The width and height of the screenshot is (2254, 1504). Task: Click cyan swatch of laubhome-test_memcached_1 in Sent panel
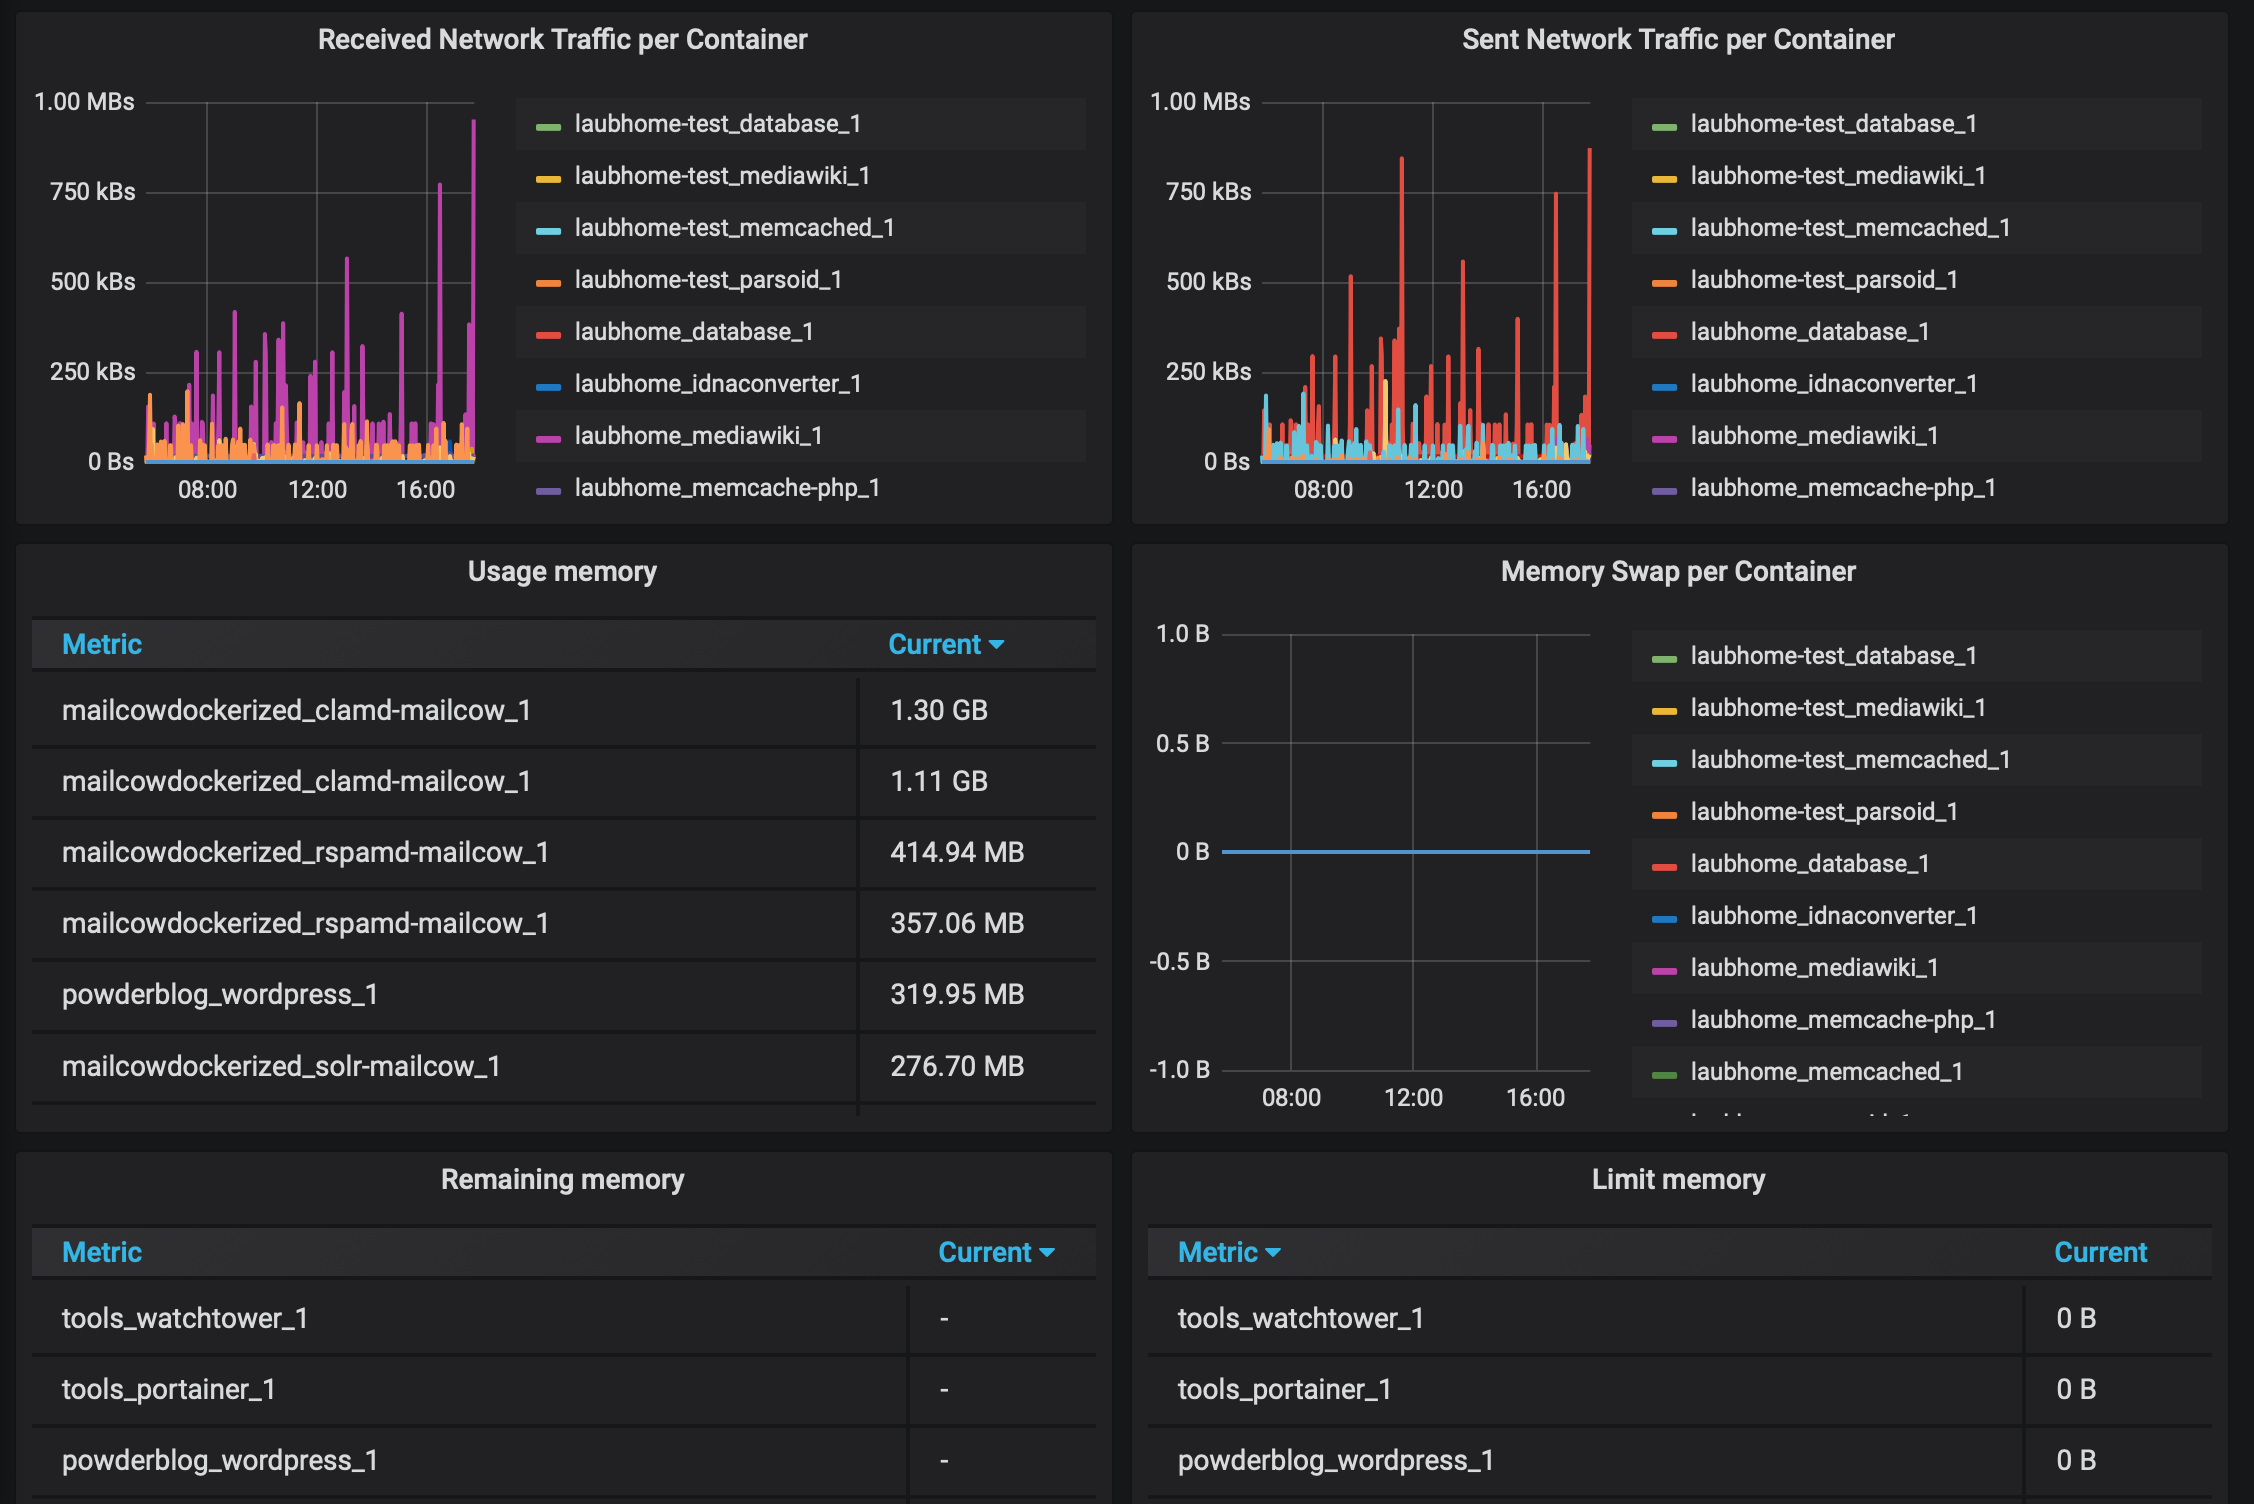[x=1664, y=231]
